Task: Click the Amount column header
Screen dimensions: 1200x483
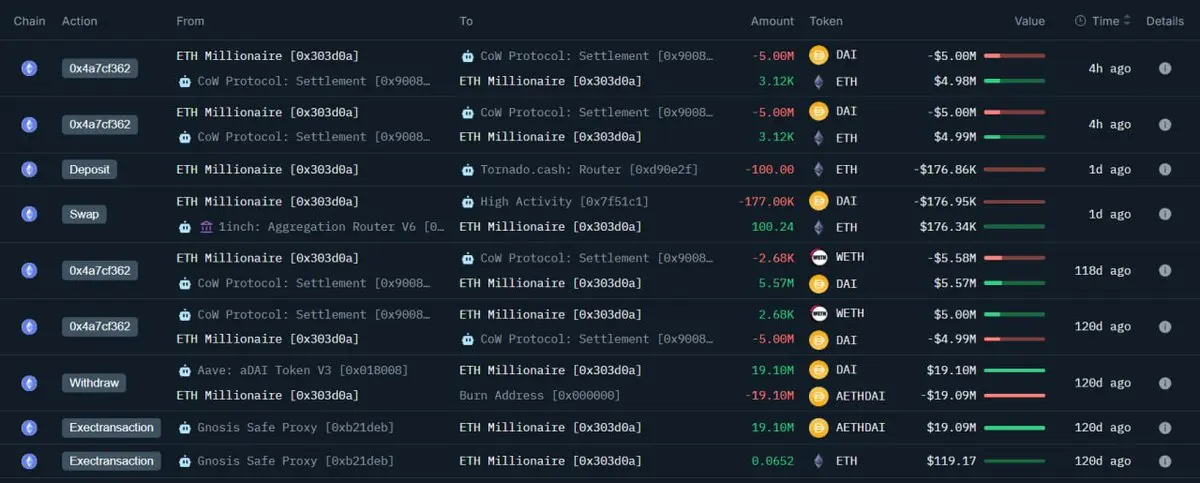Action: point(773,21)
